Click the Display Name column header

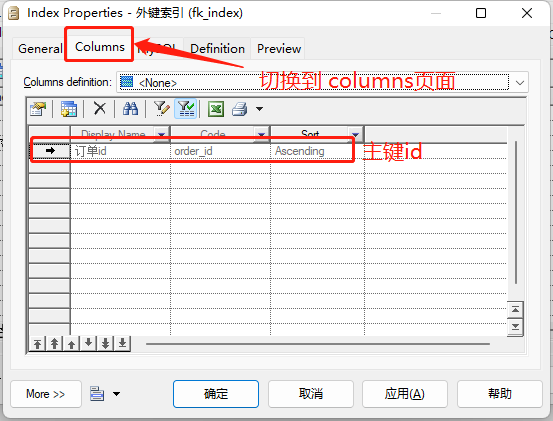point(113,134)
